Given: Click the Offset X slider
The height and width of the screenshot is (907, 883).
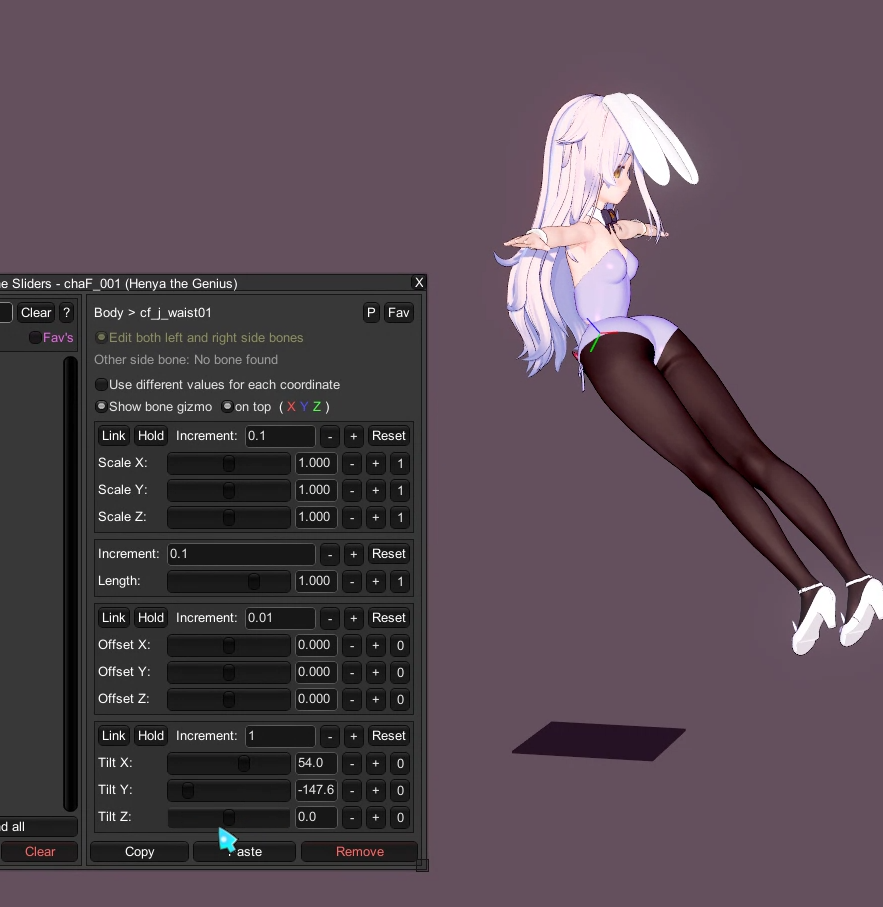Looking at the screenshot, I should [229, 645].
